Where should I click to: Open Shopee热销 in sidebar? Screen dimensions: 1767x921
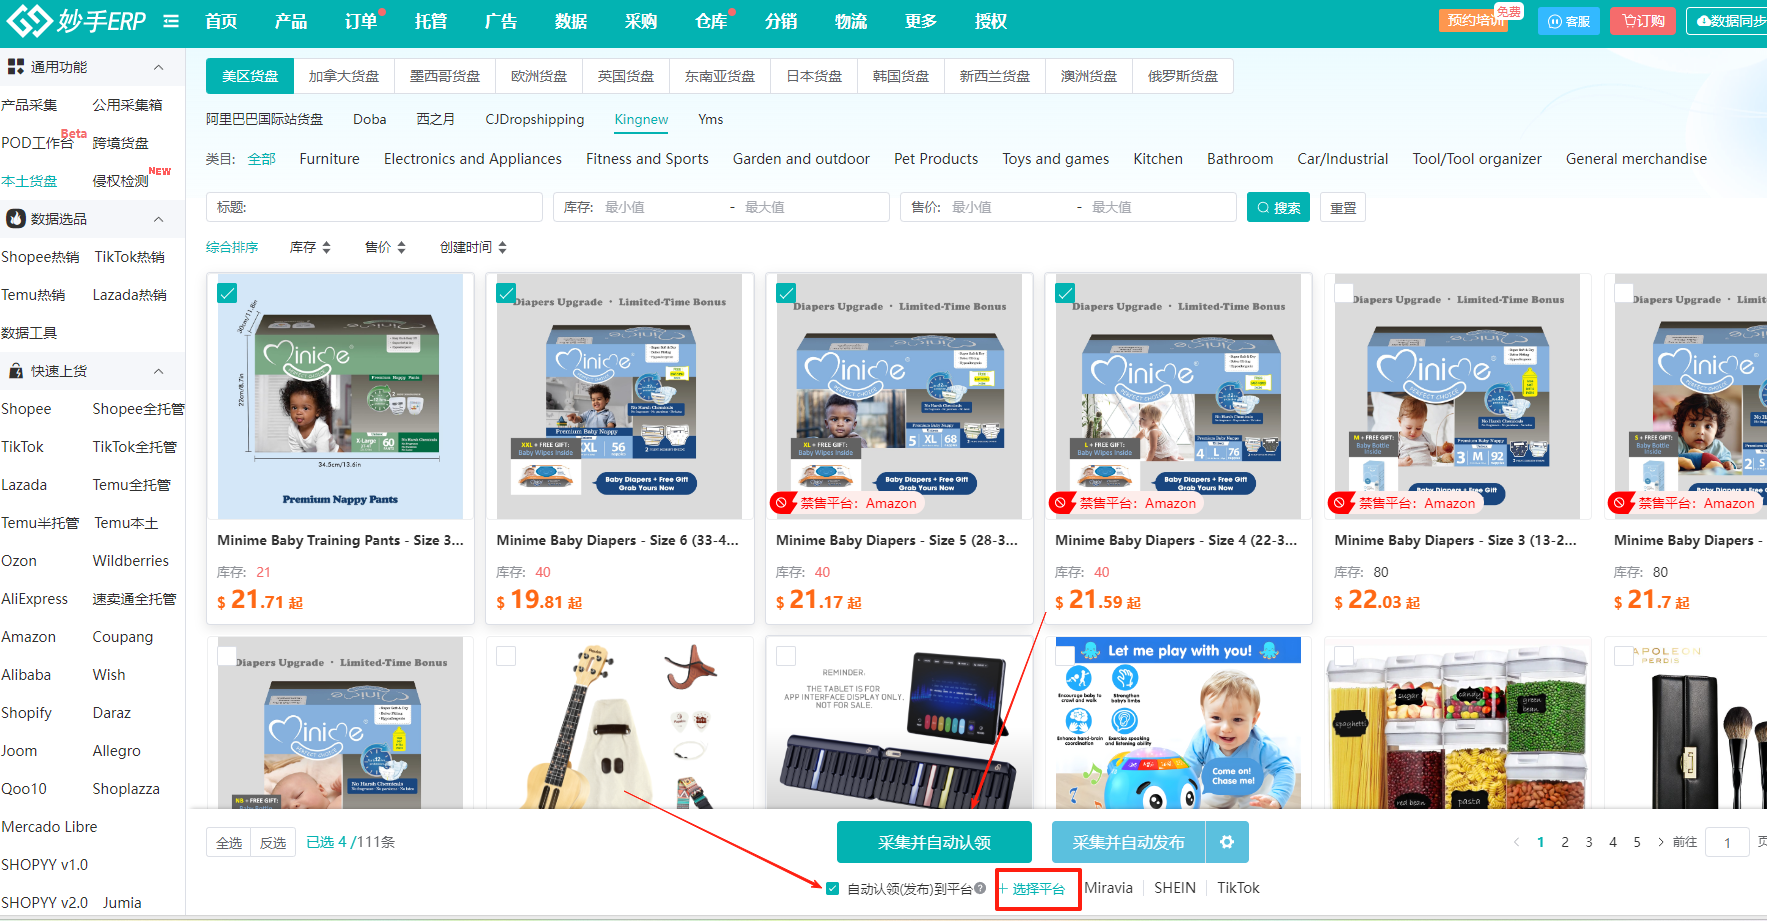pos(40,257)
